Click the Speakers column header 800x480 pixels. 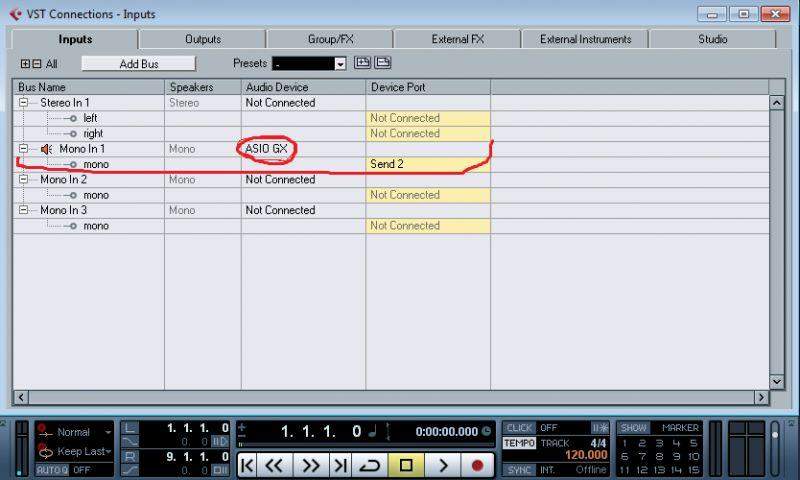pyautogui.click(x=203, y=87)
